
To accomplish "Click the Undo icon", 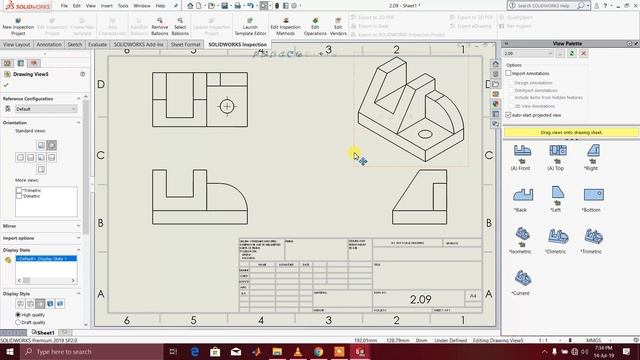I will pos(250,6).
